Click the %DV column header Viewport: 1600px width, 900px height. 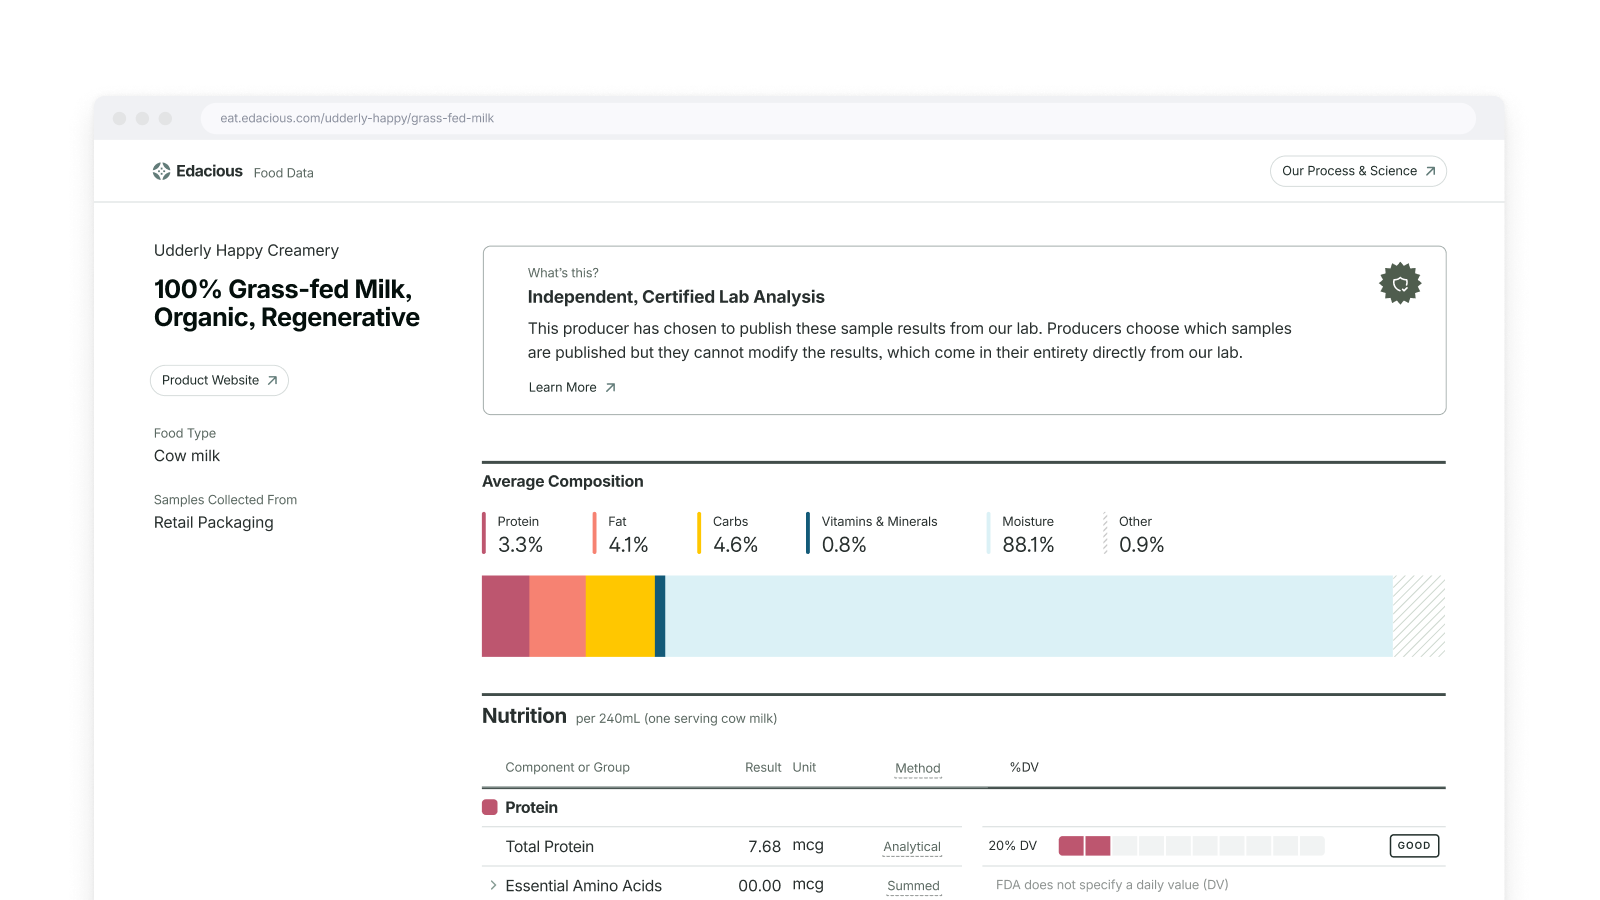[1024, 768]
